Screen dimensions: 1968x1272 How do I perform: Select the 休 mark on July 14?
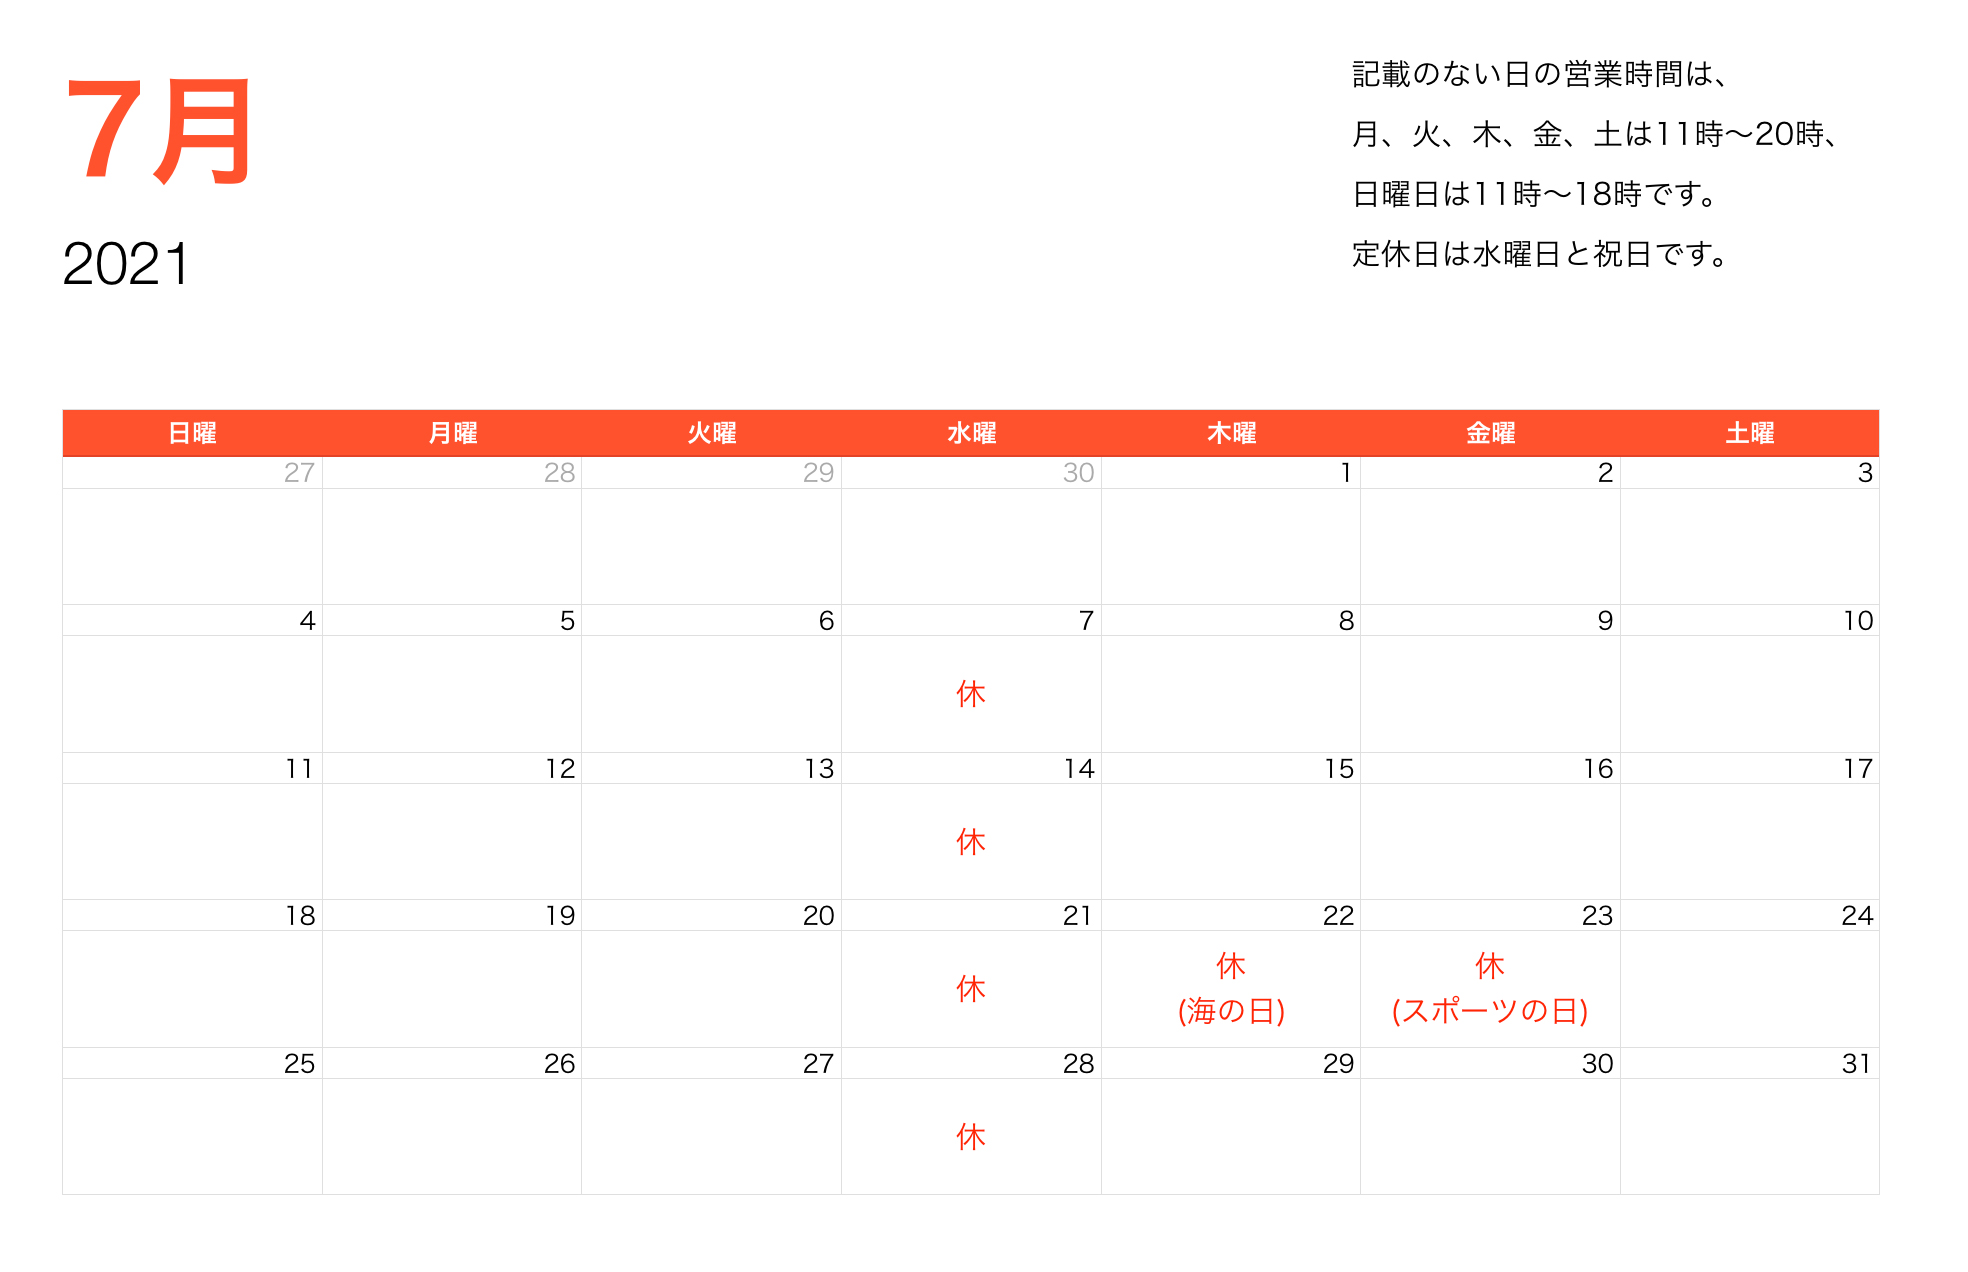coord(969,843)
